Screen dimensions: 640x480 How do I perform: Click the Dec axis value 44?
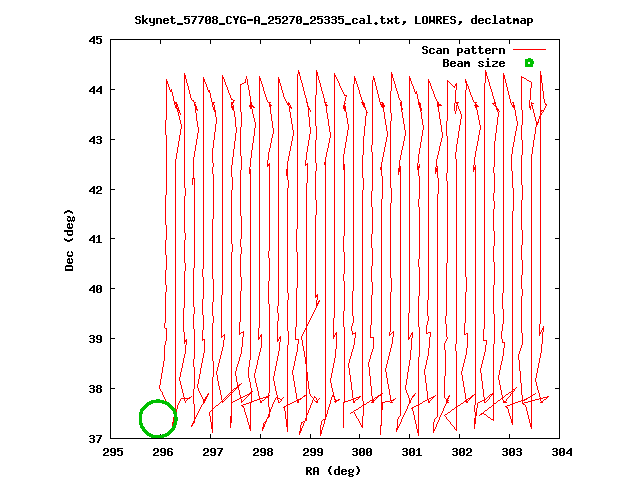pyautogui.click(x=96, y=90)
